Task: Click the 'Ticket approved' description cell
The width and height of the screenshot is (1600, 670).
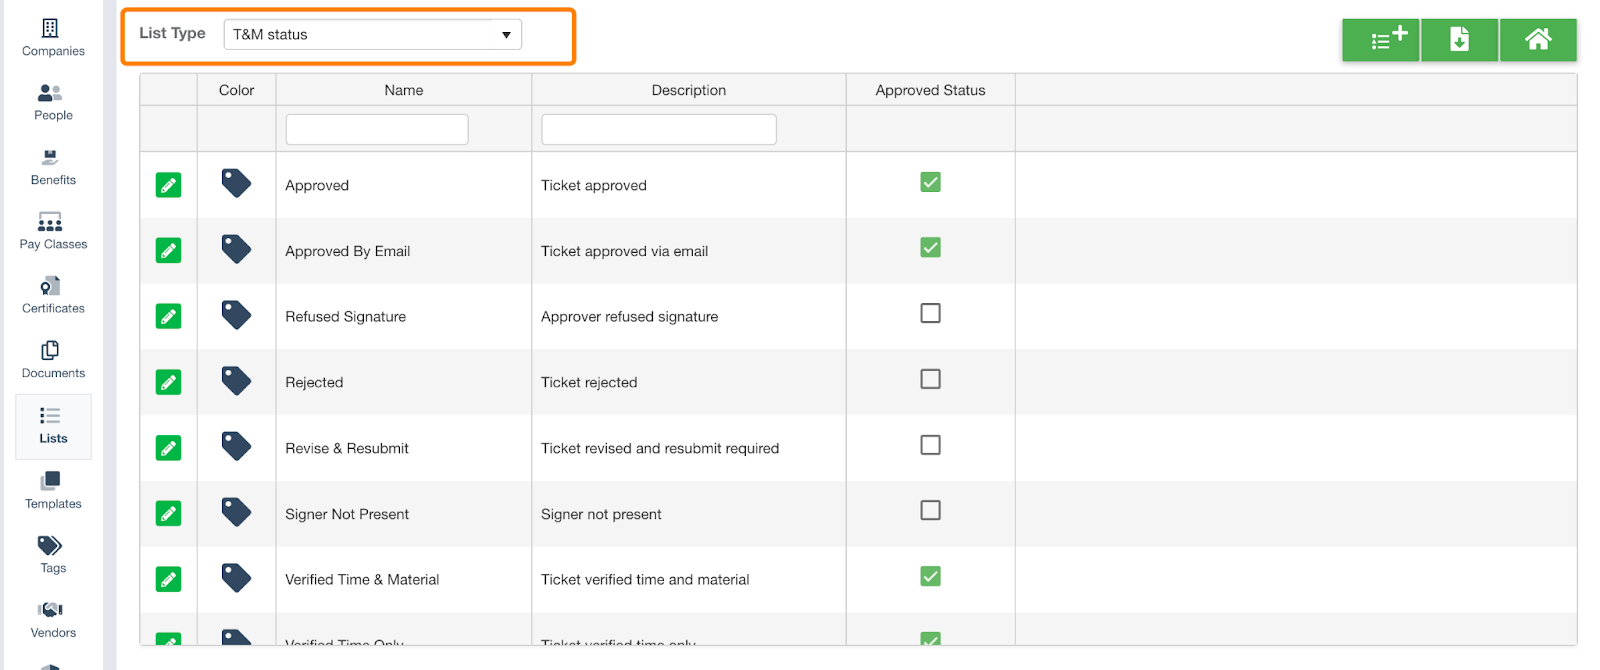Action: pyautogui.click(x=594, y=185)
